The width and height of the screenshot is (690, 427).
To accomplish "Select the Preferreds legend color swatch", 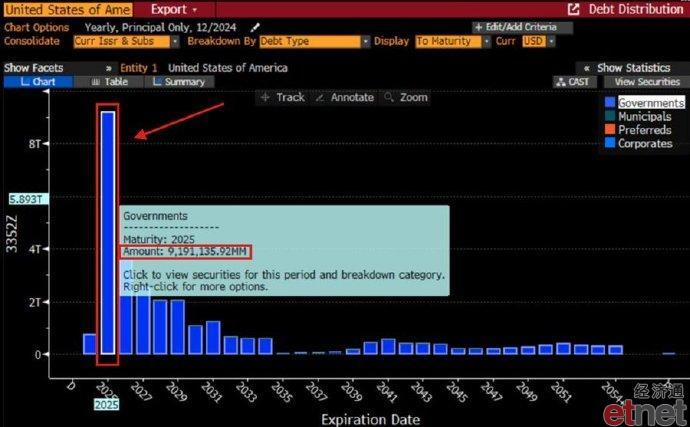I will pyautogui.click(x=610, y=129).
